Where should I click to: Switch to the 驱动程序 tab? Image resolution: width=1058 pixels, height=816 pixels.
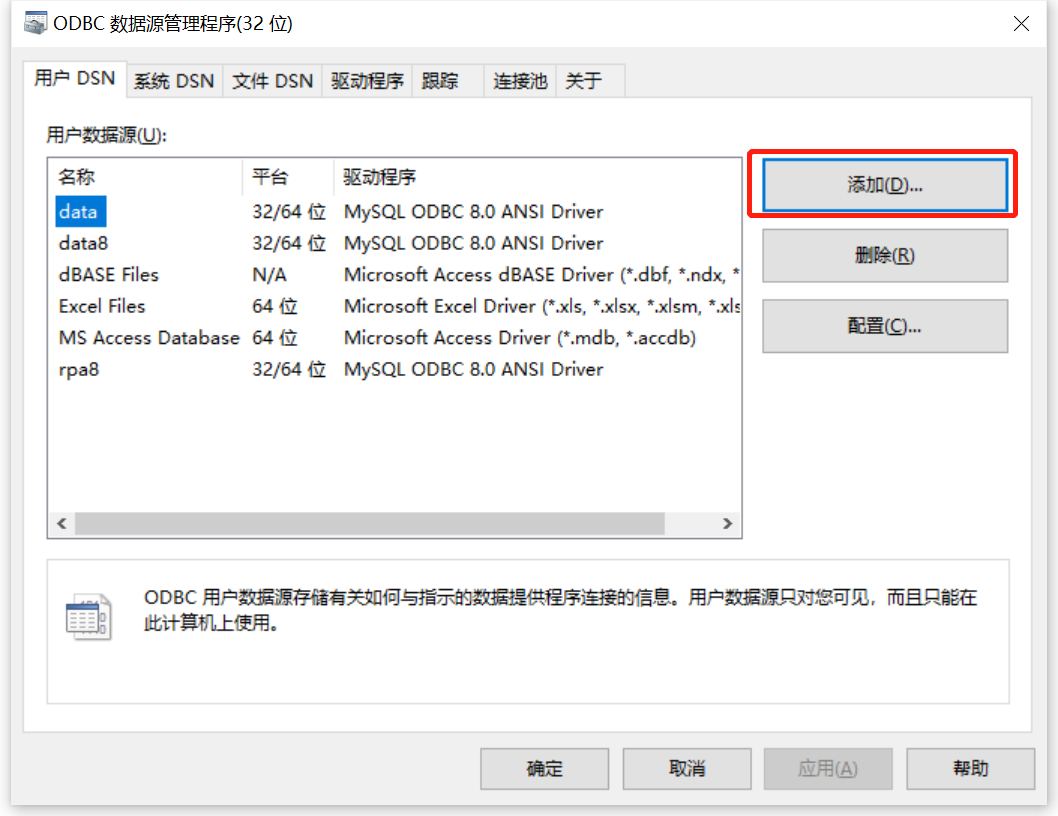tap(367, 80)
